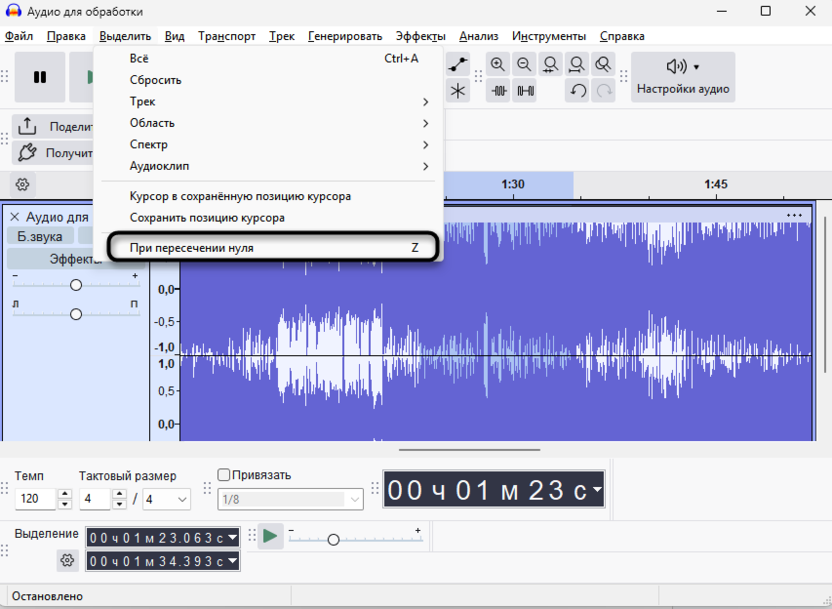Close the audio track with X button

point(14,217)
